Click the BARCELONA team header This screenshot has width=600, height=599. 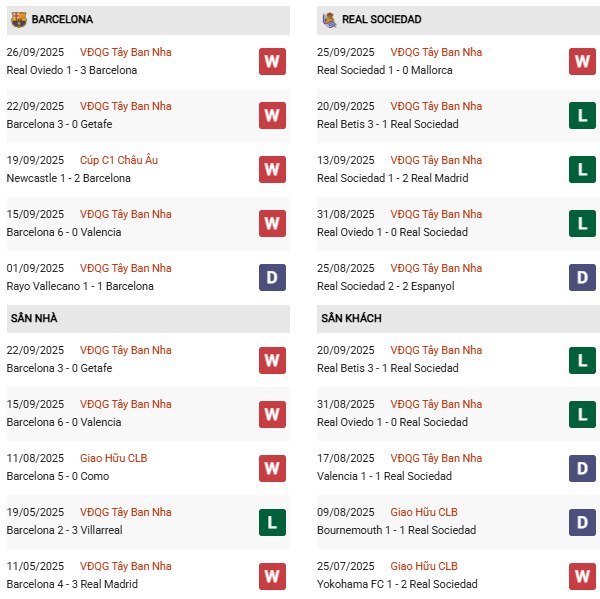[x=62, y=19]
